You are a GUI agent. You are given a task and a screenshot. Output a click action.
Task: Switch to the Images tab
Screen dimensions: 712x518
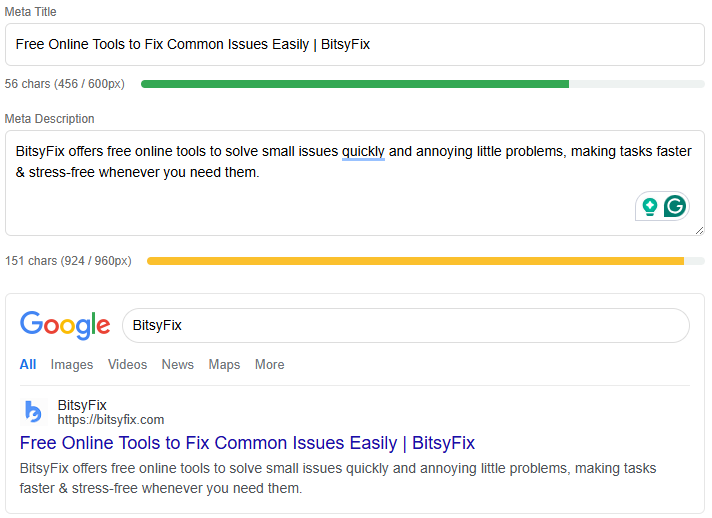[72, 365]
